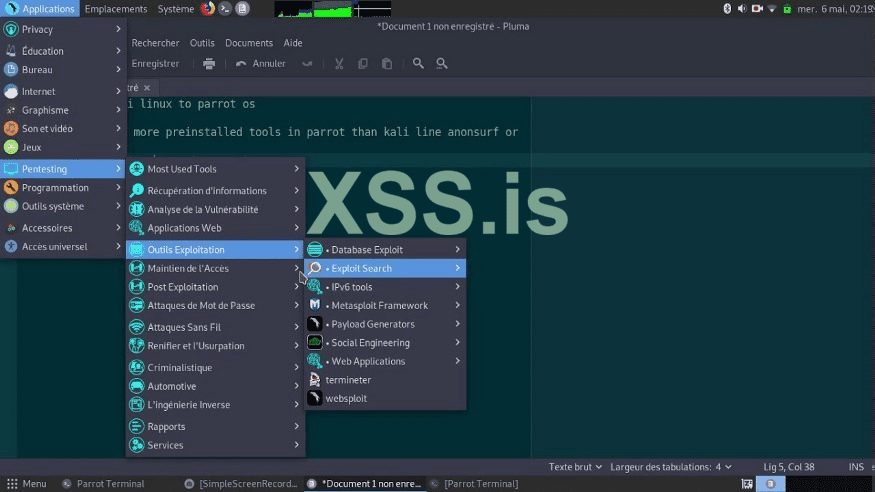Click the Enregistrer save button
This screenshot has width=875, height=492.
155,64
